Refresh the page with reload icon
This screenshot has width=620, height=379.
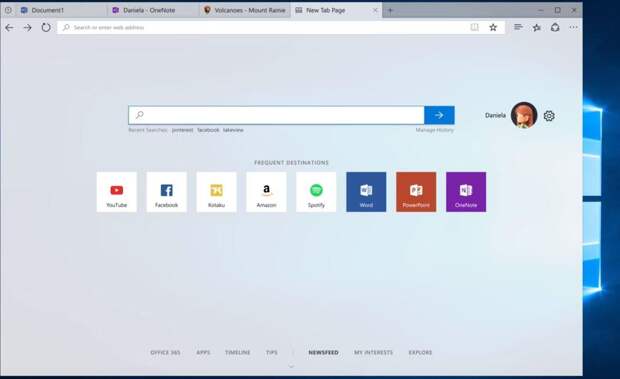pyautogui.click(x=46, y=27)
